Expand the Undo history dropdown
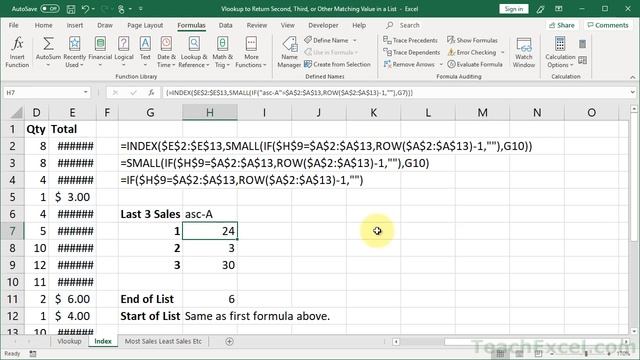The width and height of the screenshot is (640, 360). tap(93, 9)
